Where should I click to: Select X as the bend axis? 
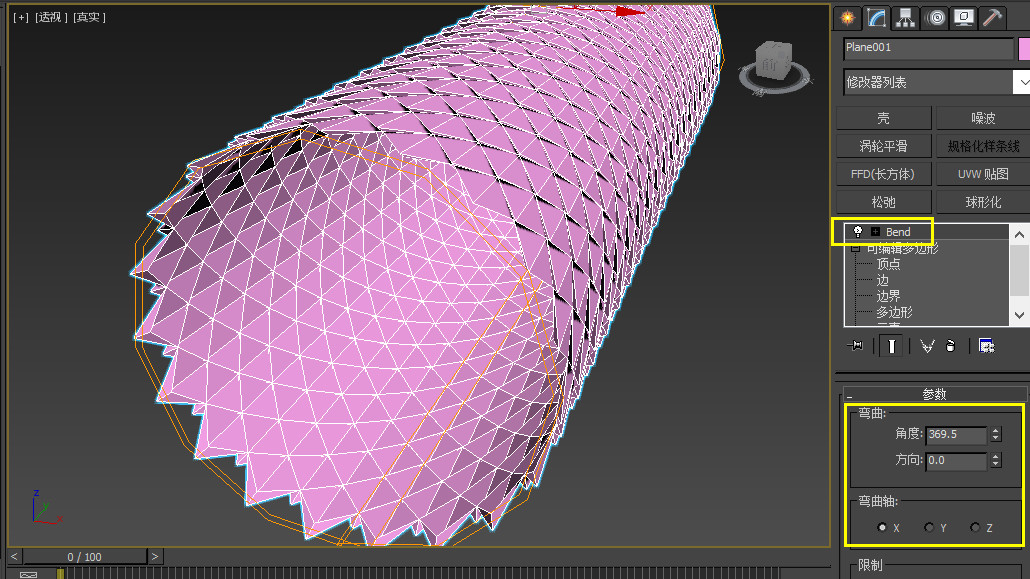point(882,527)
